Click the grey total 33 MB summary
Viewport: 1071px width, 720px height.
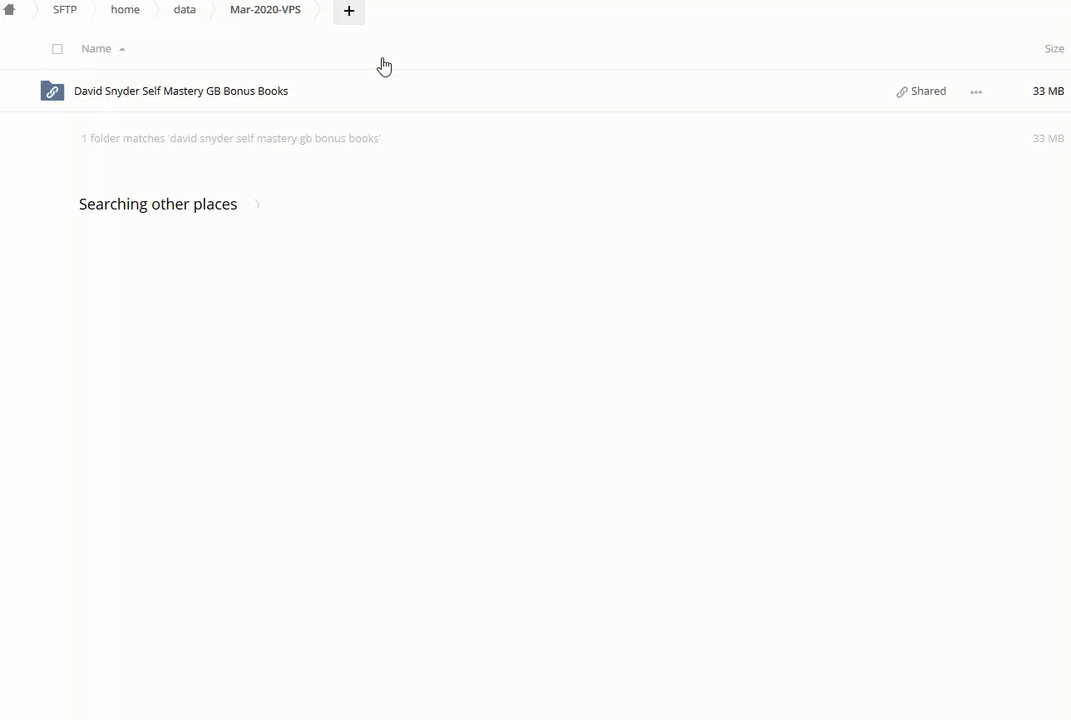tap(1047, 139)
